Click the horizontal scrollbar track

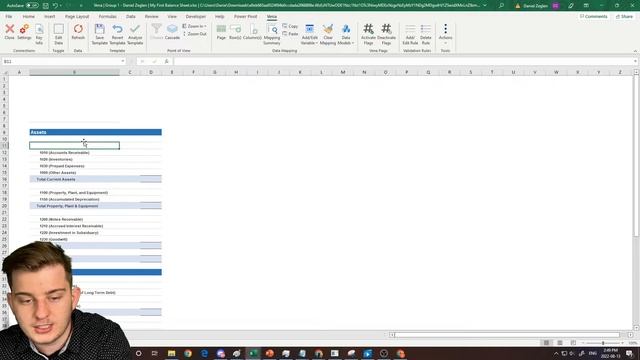click(x=507, y=335)
